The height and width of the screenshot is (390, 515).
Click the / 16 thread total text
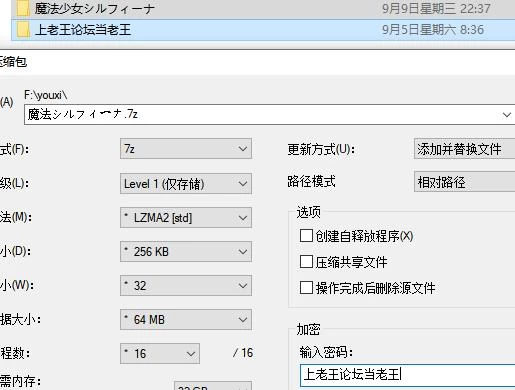(243, 353)
